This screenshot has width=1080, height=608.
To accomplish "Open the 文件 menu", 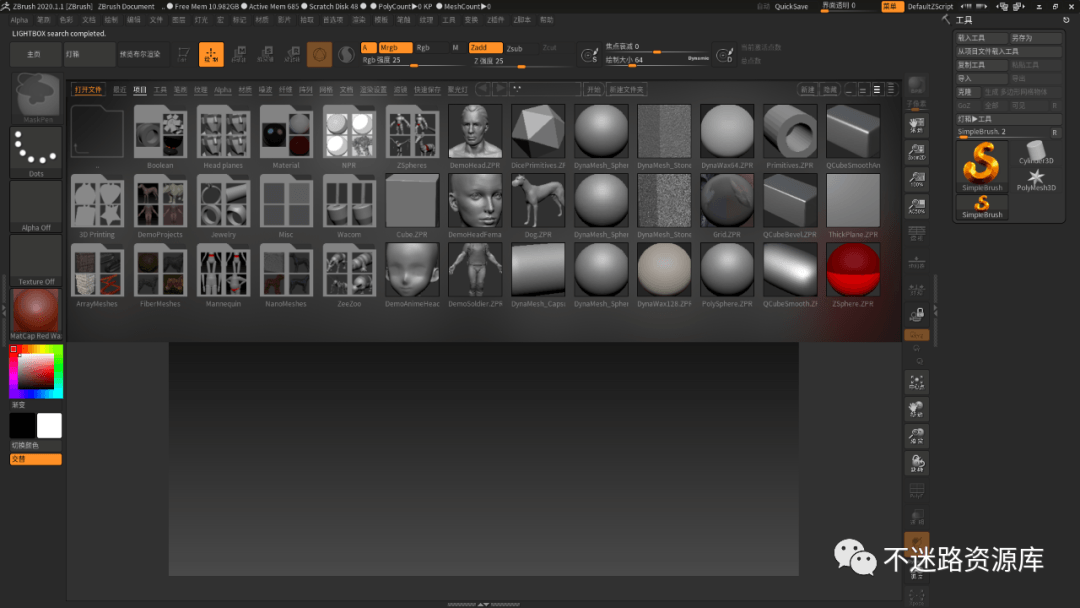I will tap(156, 20).
